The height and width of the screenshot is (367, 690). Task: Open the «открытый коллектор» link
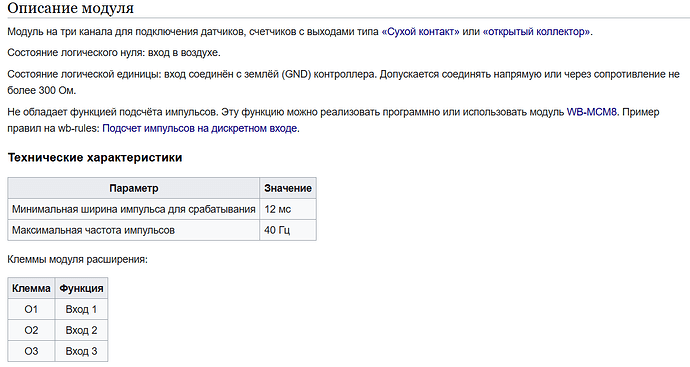tap(537, 32)
